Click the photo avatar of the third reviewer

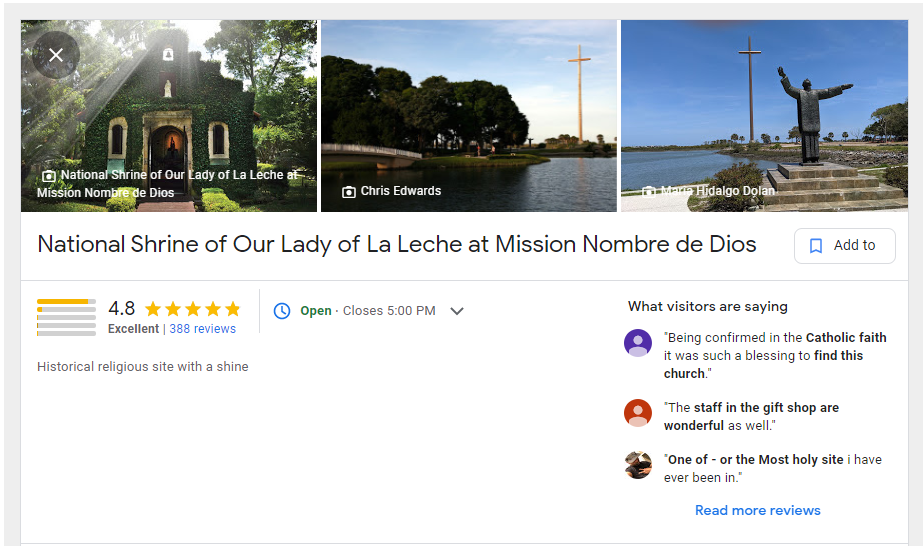[x=638, y=465]
